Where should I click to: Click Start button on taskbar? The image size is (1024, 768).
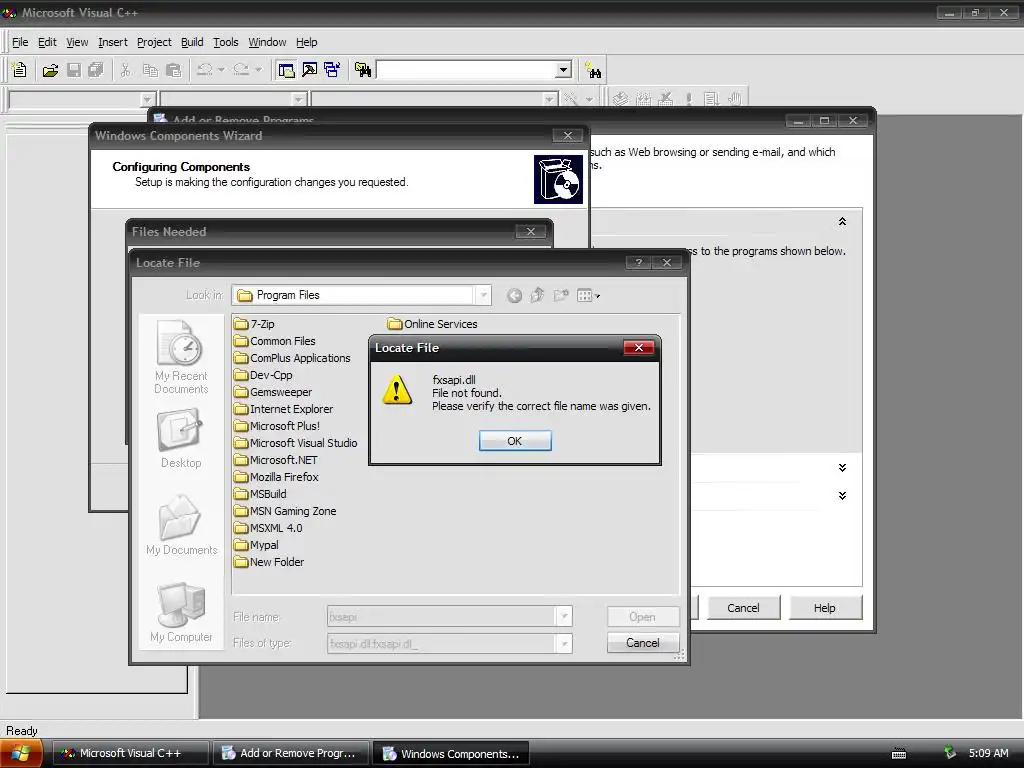point(22,754)
